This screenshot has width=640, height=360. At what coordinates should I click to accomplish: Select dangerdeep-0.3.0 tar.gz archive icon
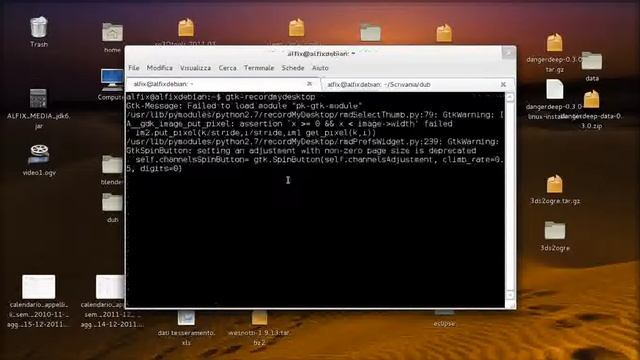point(554,43)
